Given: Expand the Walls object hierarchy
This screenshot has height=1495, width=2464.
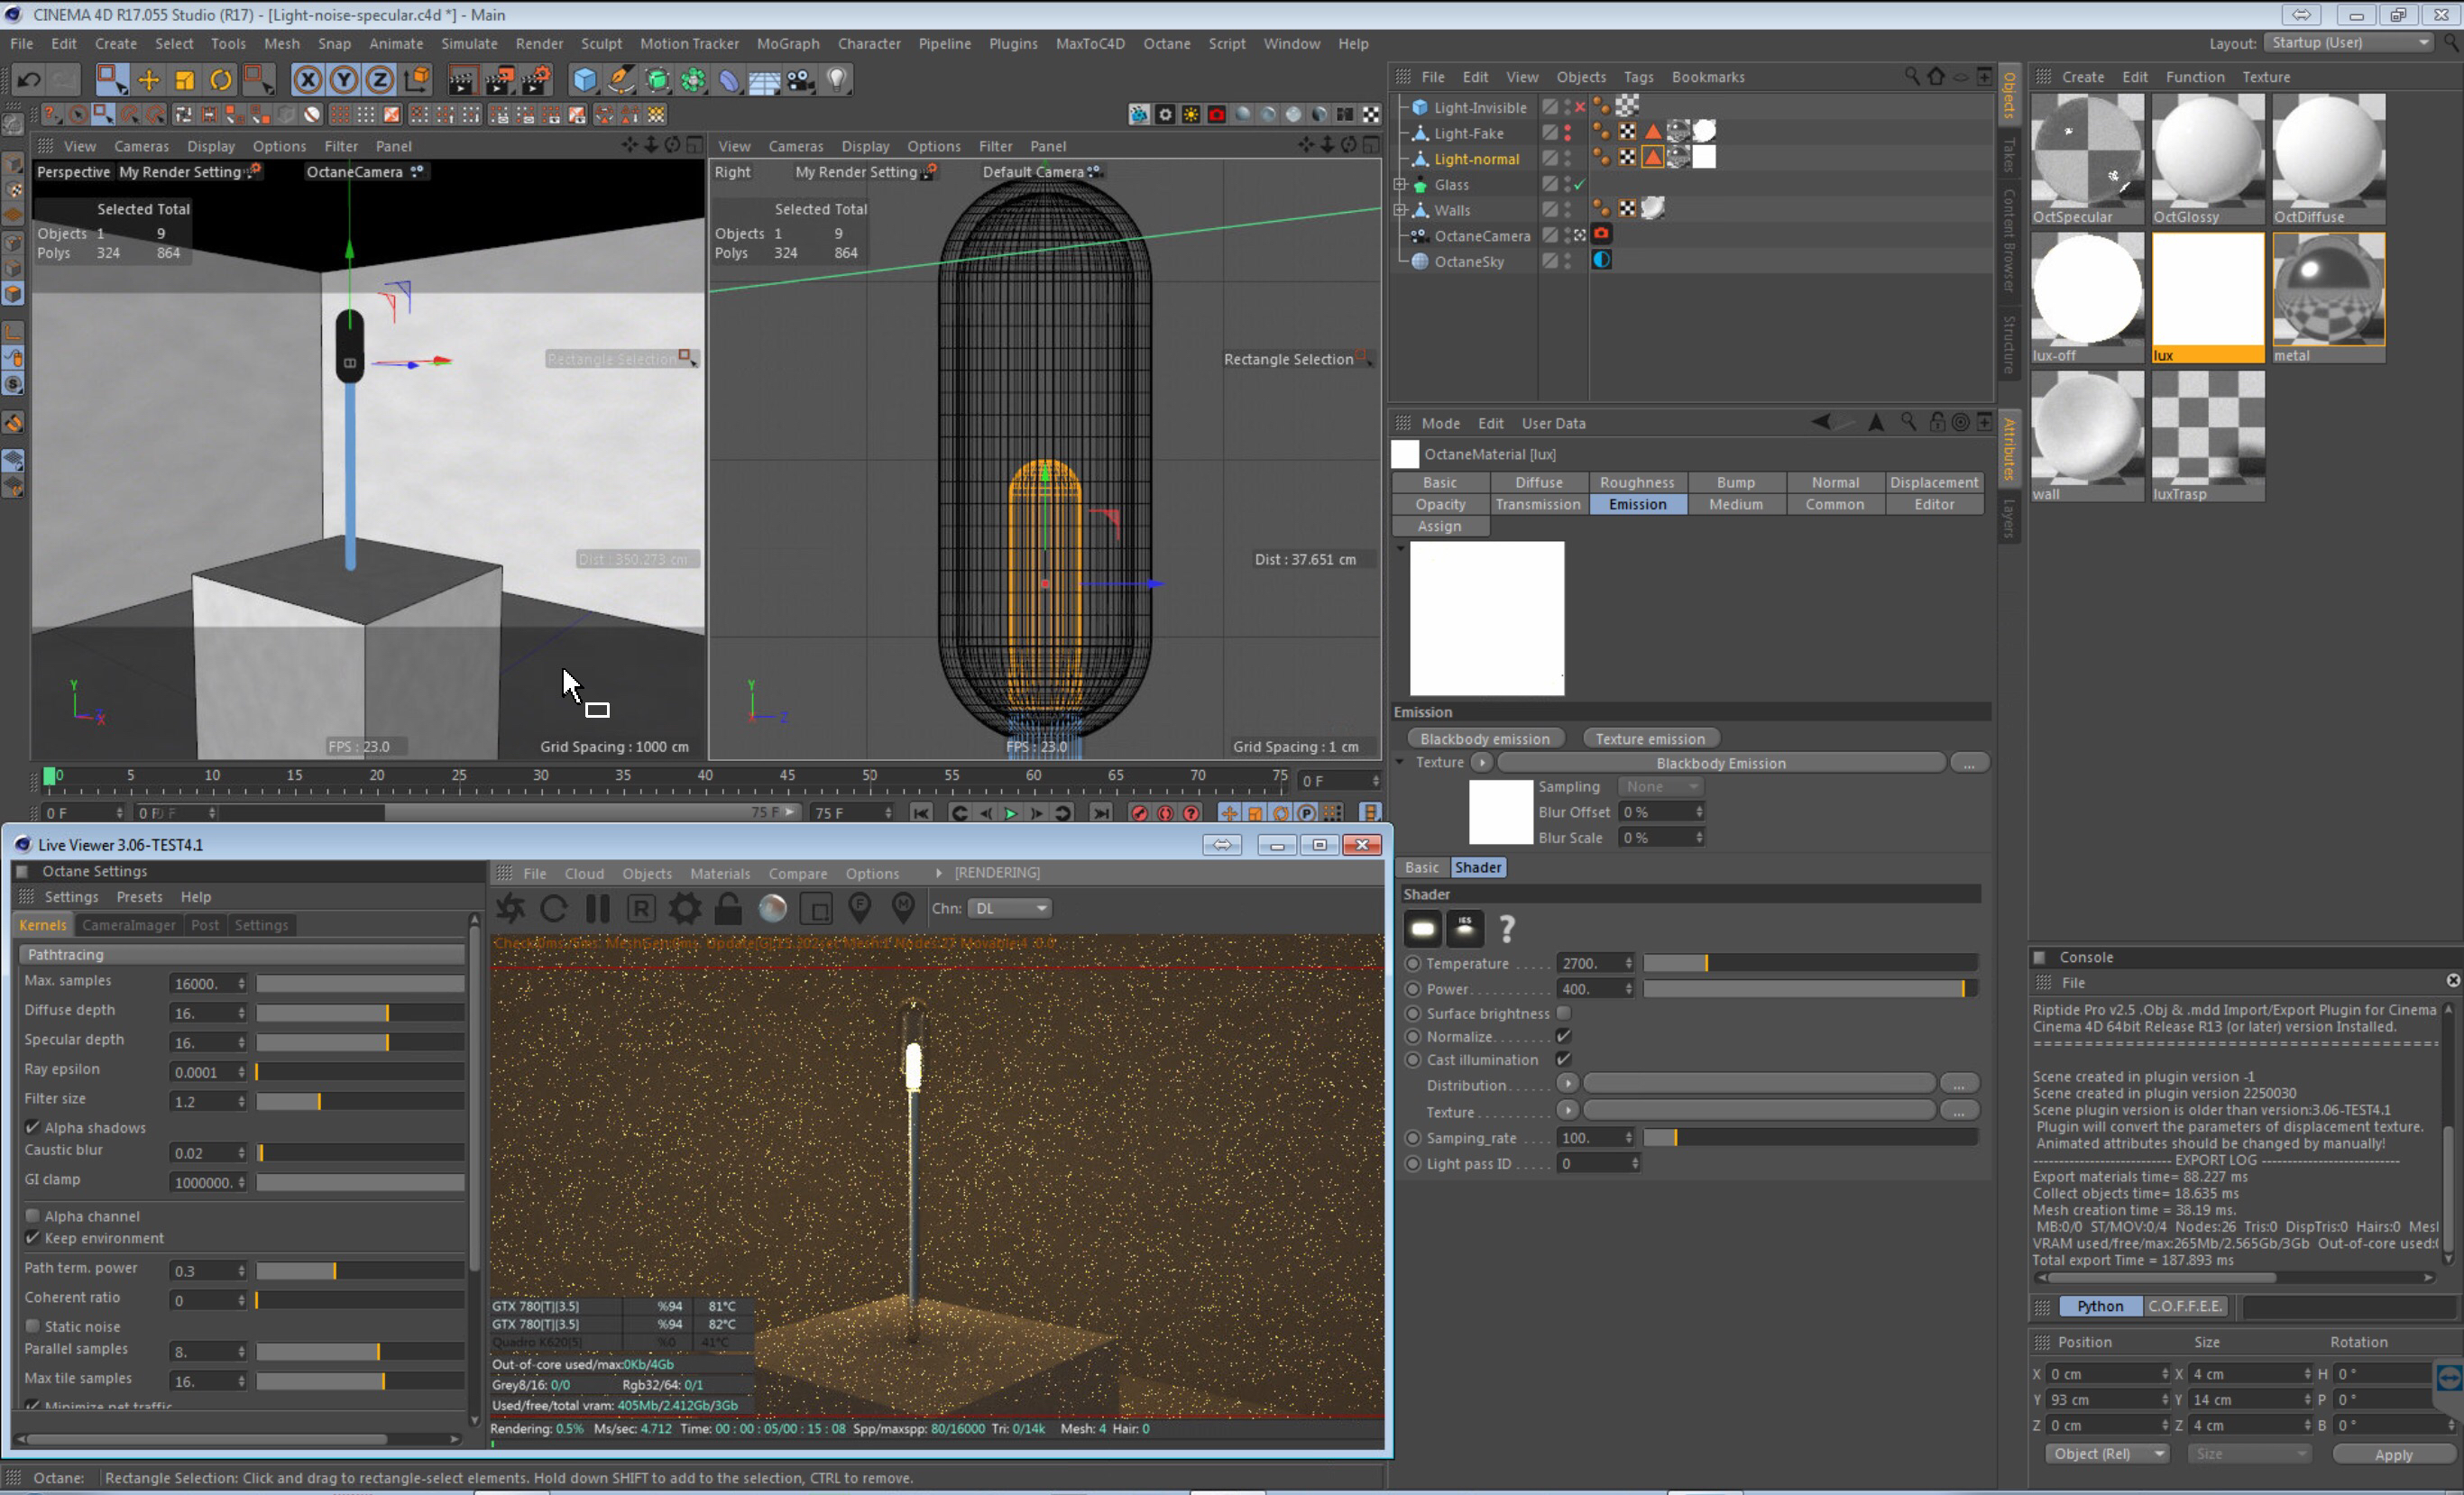Looking at the screenshot, I should [1401, 210].
